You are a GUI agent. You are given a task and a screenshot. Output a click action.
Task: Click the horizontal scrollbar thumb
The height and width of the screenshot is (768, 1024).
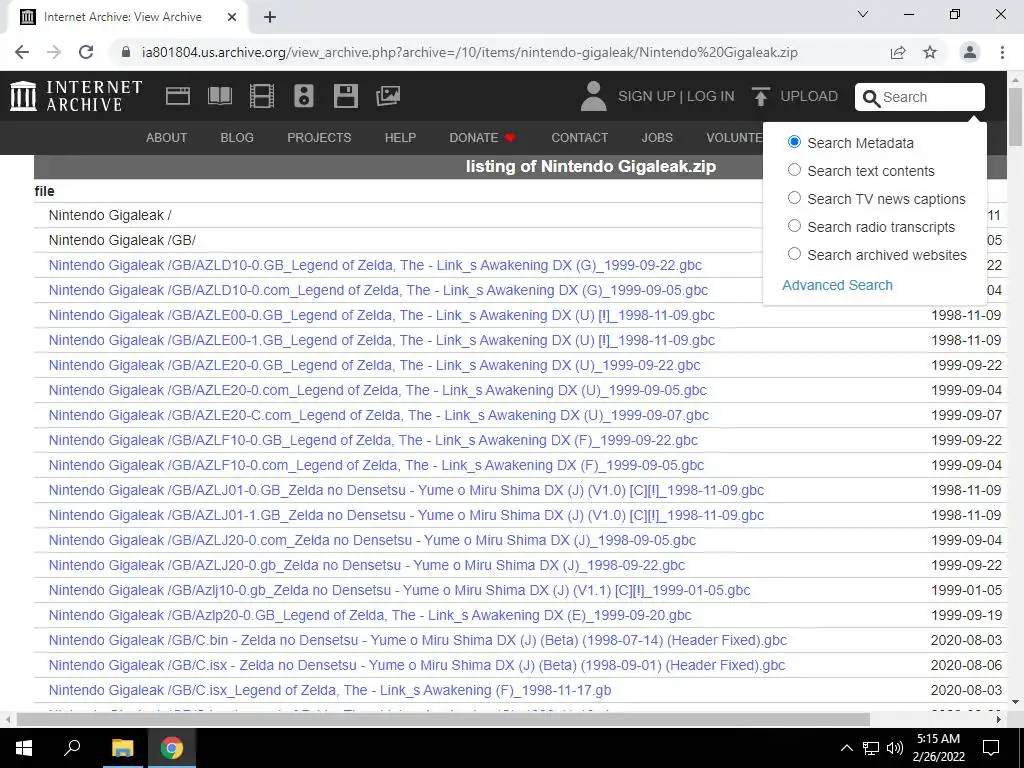tap(443, 719)
